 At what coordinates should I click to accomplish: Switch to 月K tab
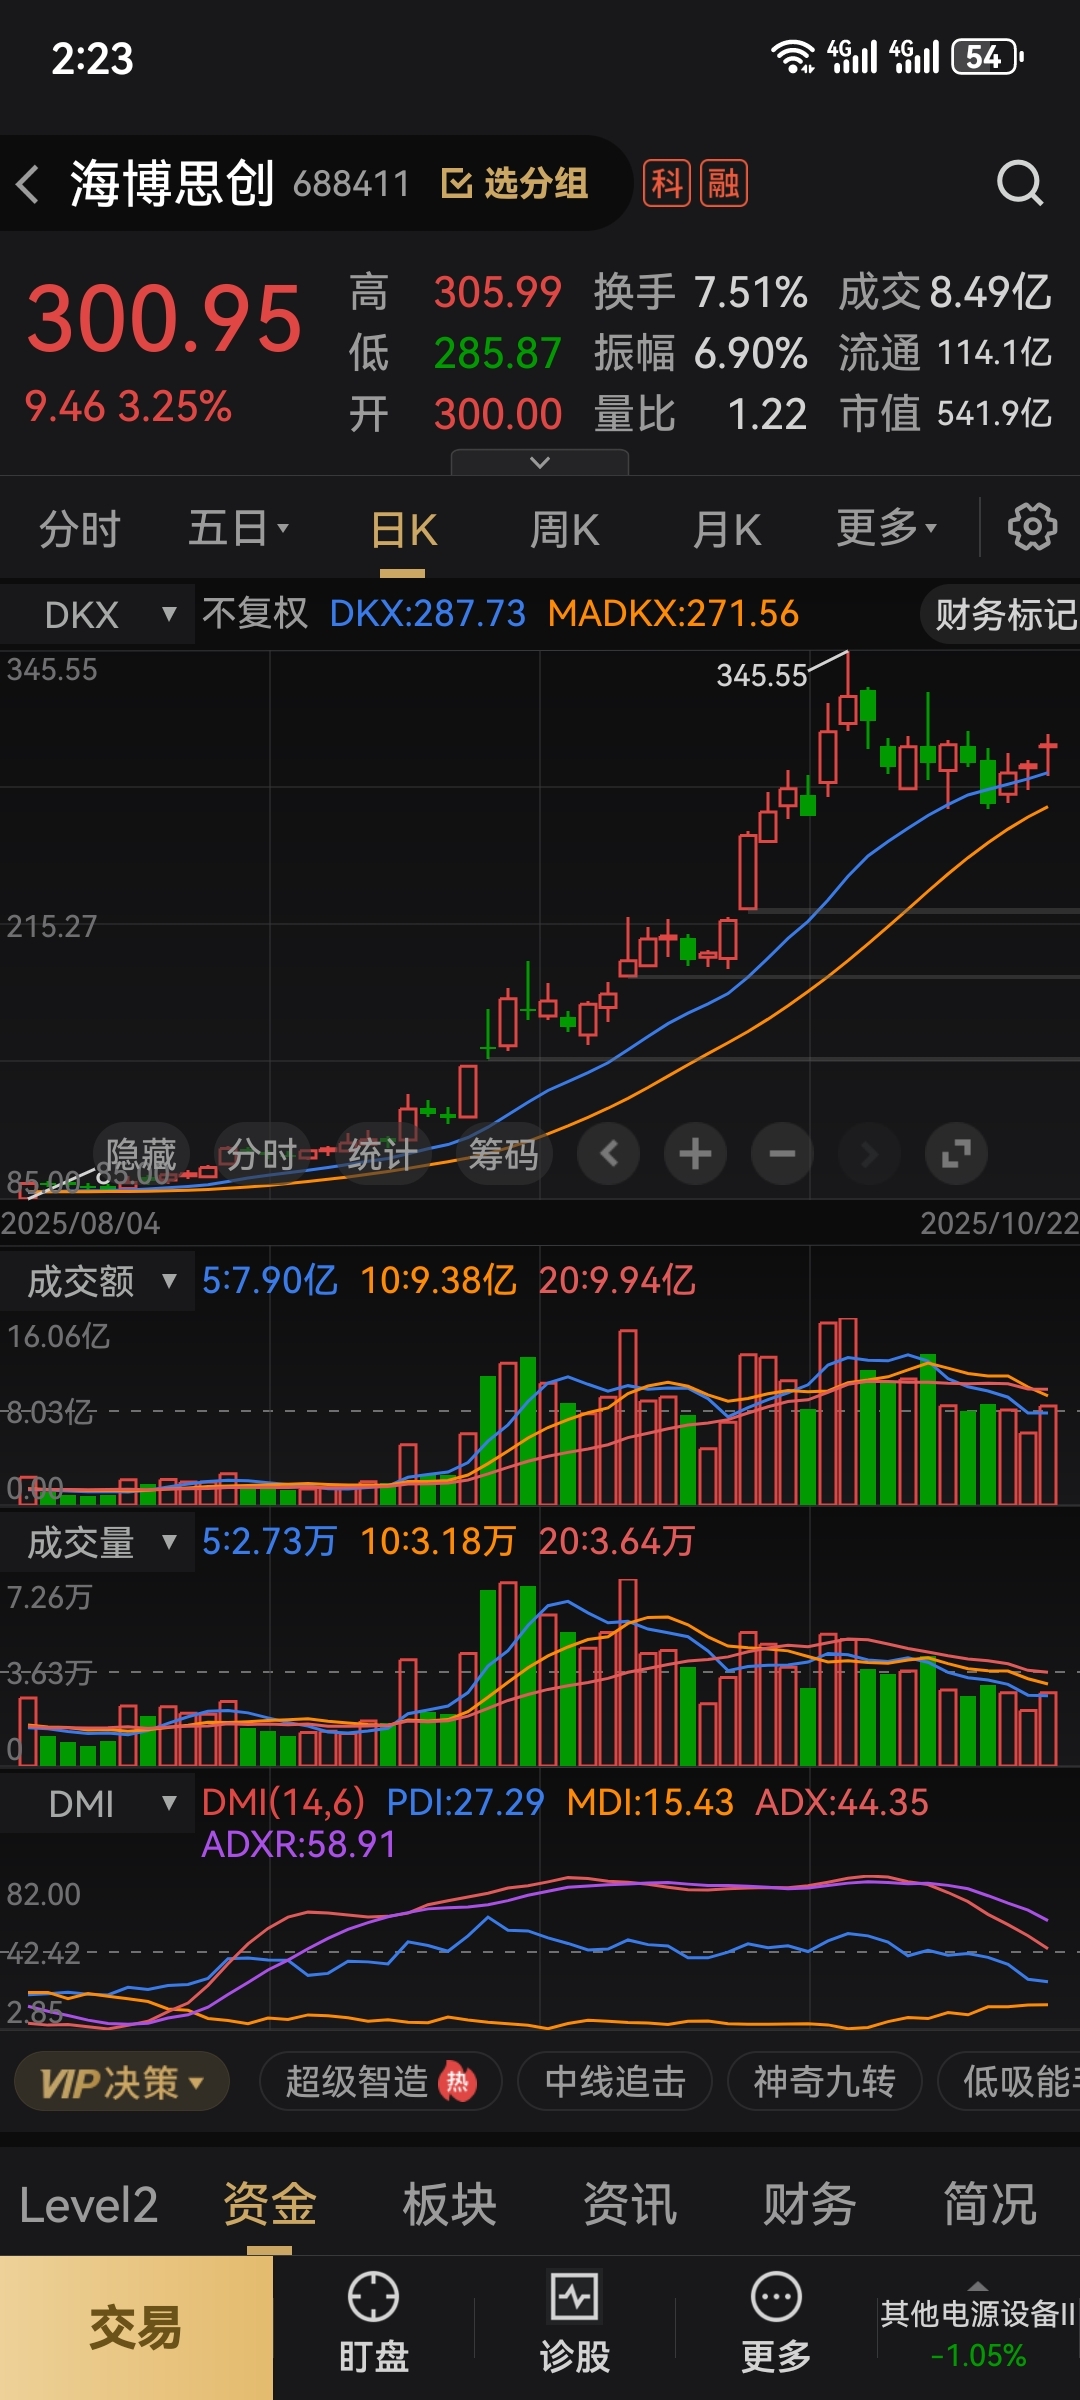point(727,530)
